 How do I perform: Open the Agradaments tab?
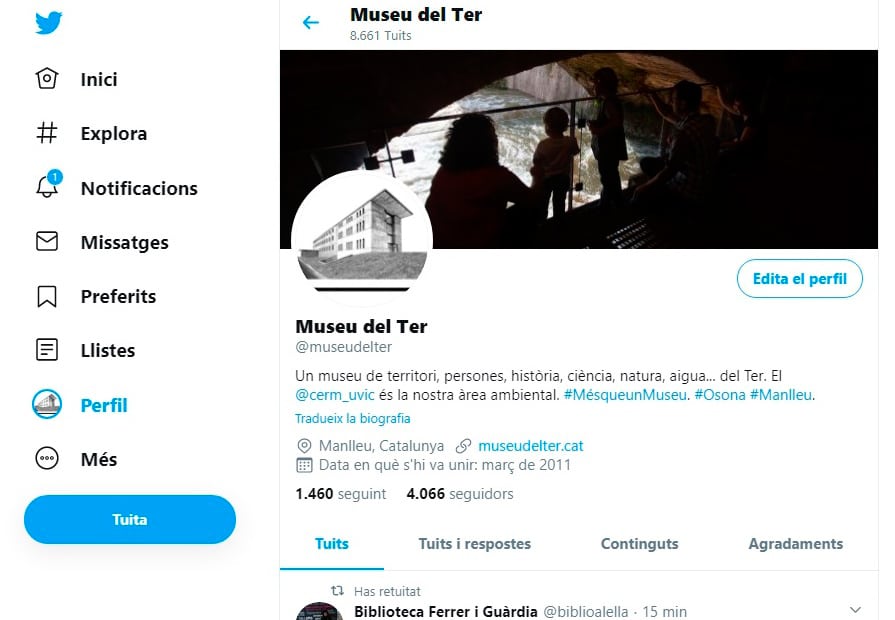coord(796,544)
